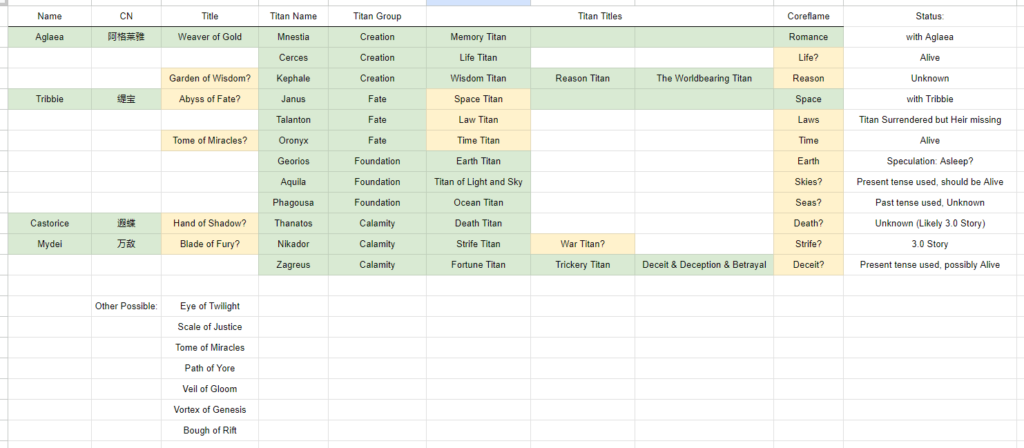Select the Bough of Rift cell
Image resolution: width=1024 pixels, height=448 pixels.
pos(210,431)
